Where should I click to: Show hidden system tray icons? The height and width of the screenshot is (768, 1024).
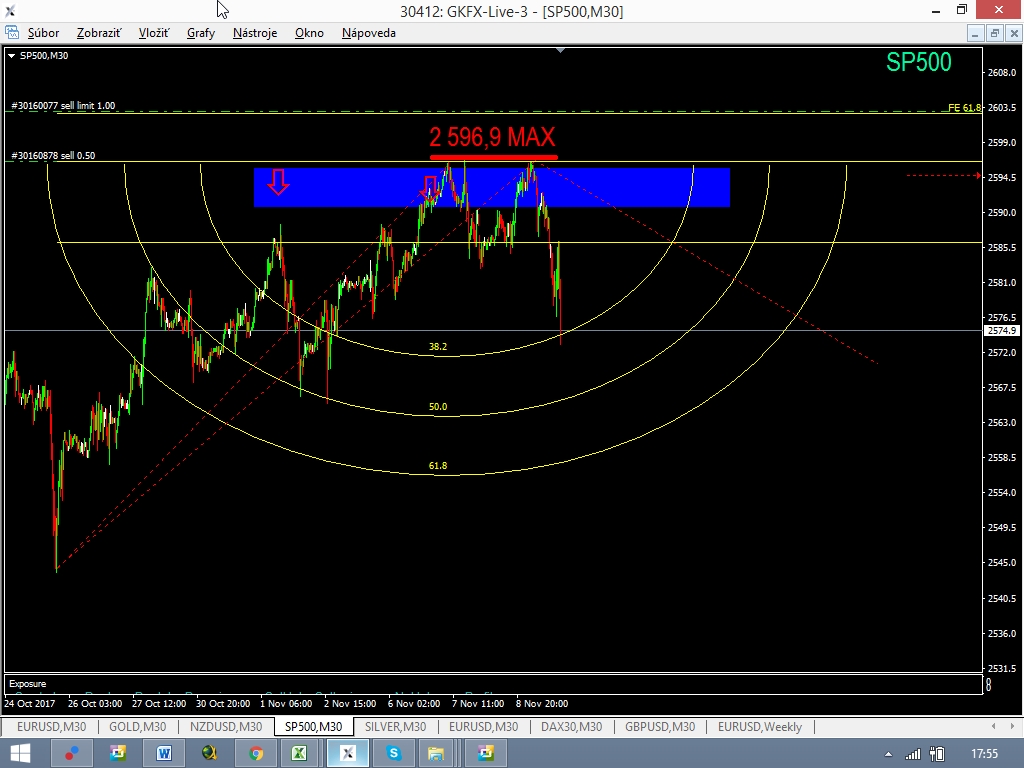point(888,755)
